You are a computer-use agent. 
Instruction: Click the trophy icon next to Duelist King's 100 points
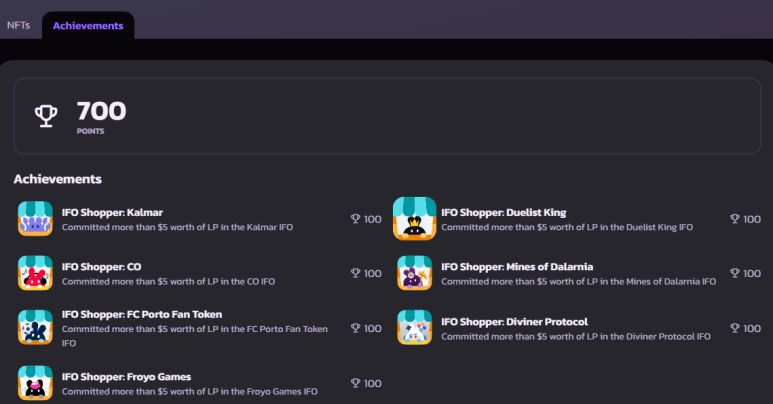click(735, 219)
